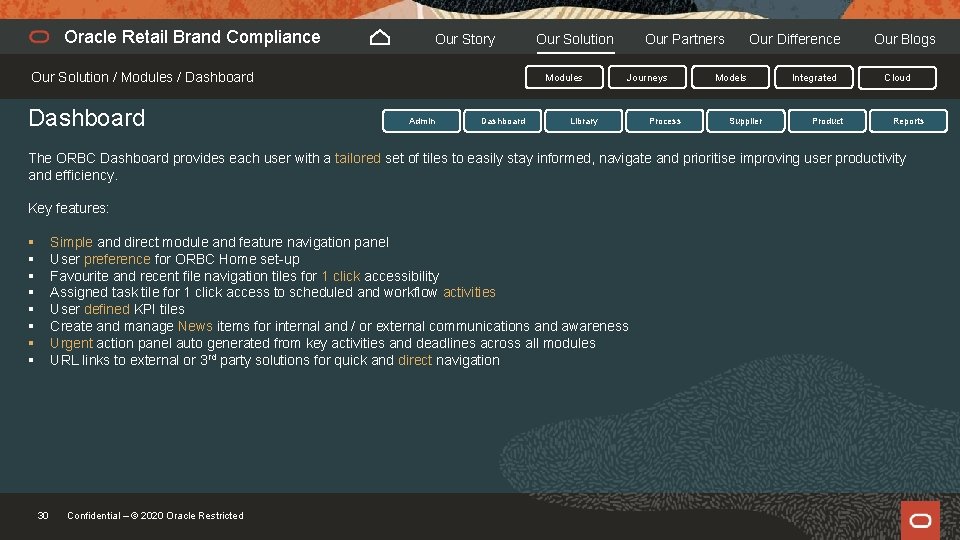The image size is (960, 540).
Task: Select the Modules button
Action: click(564, 78)
